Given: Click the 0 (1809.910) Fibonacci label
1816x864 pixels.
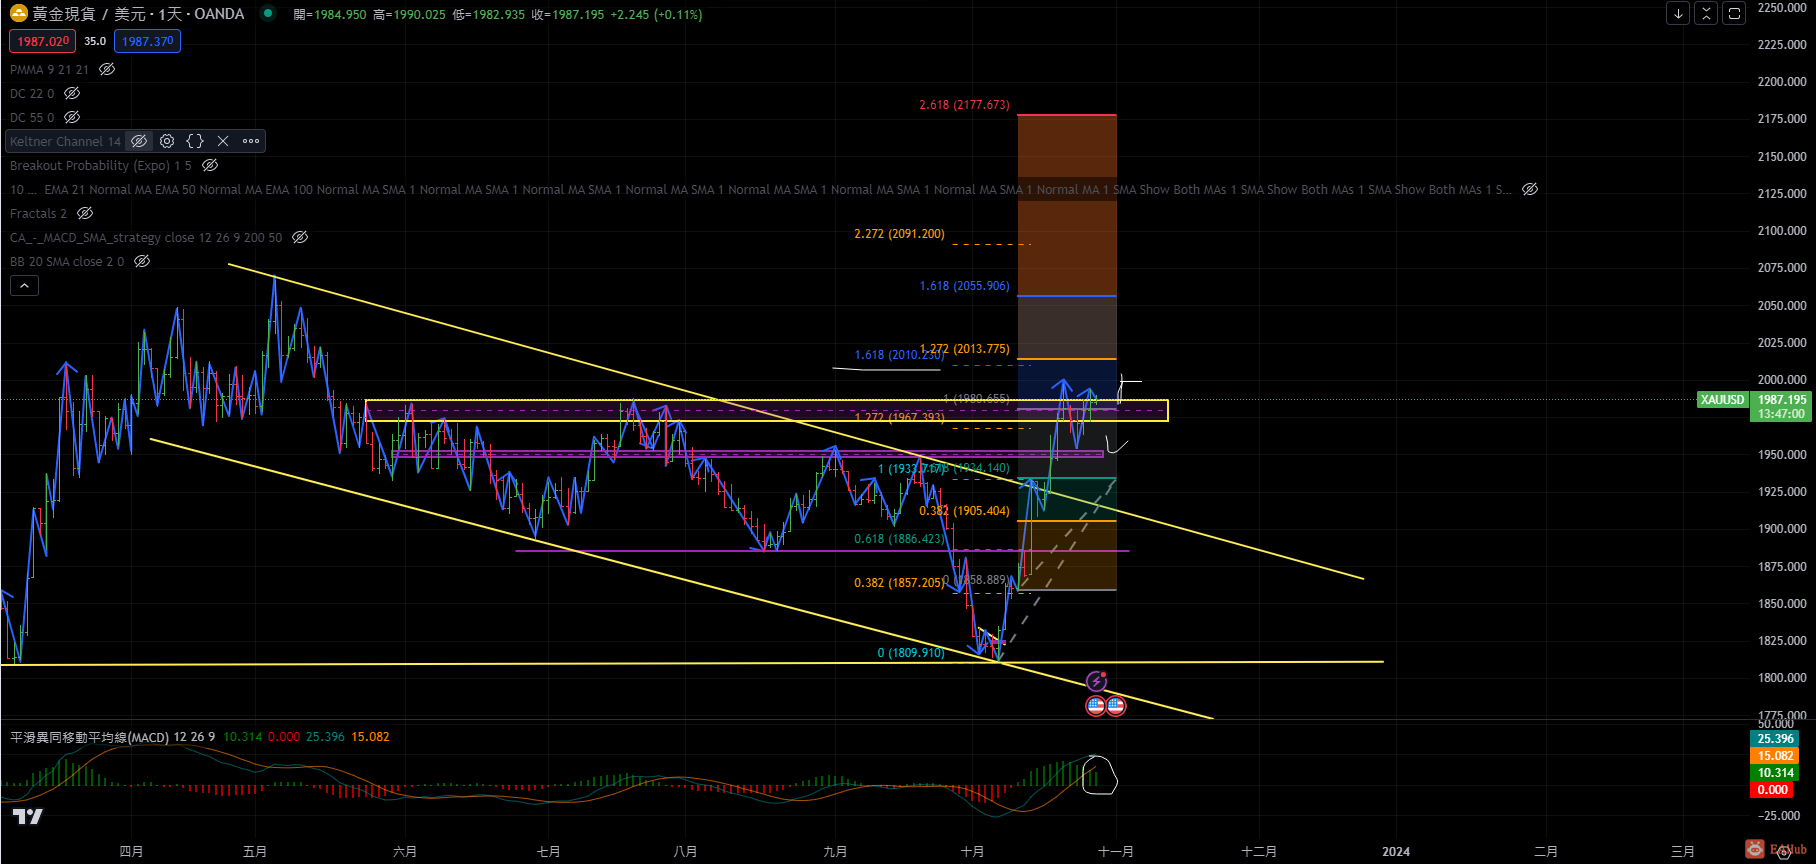Looking at the screenshot, I should (x=911, y=653).
